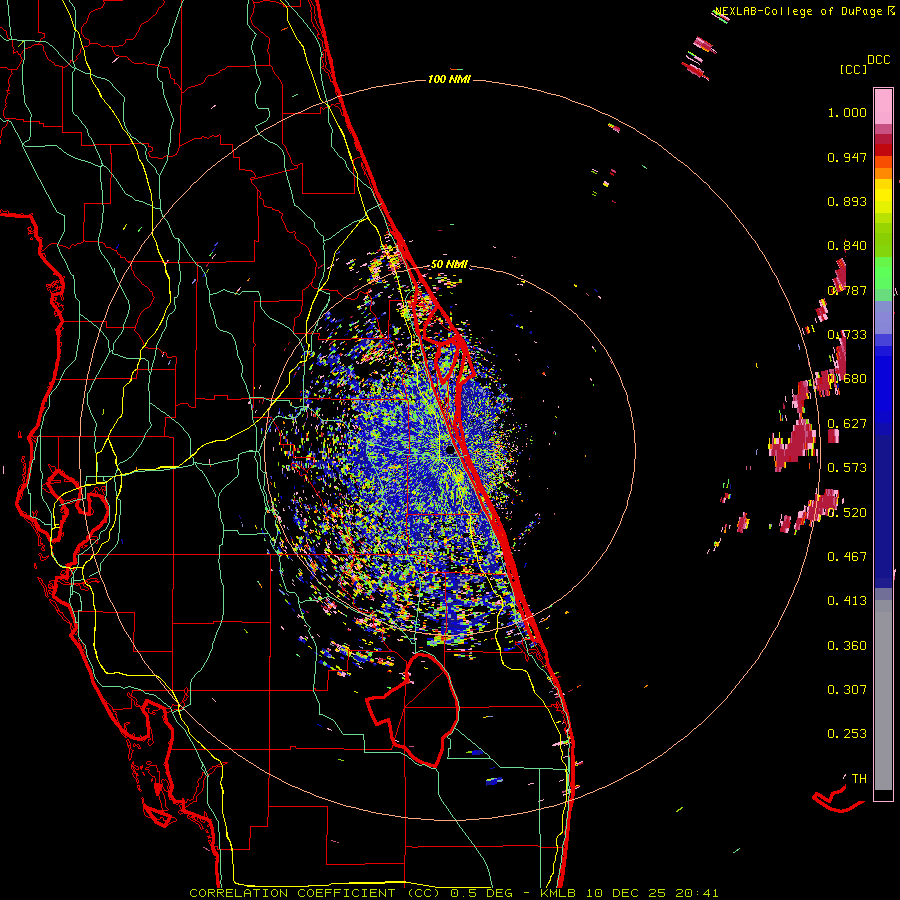Click the [CC] label above the color scale
The image size is (900, 900).
pos(853,69)
